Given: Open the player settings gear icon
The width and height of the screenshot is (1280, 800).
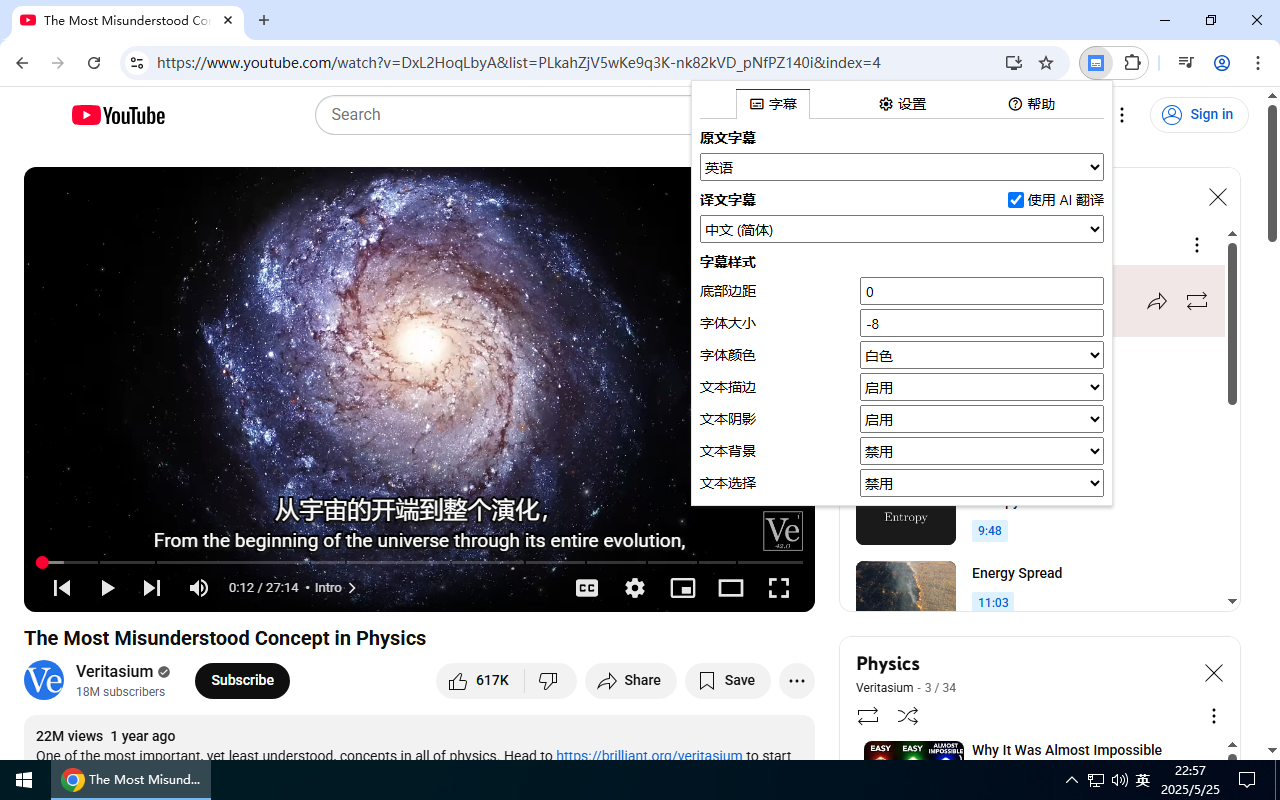Looking at the screenshot, I should [635, 588].
